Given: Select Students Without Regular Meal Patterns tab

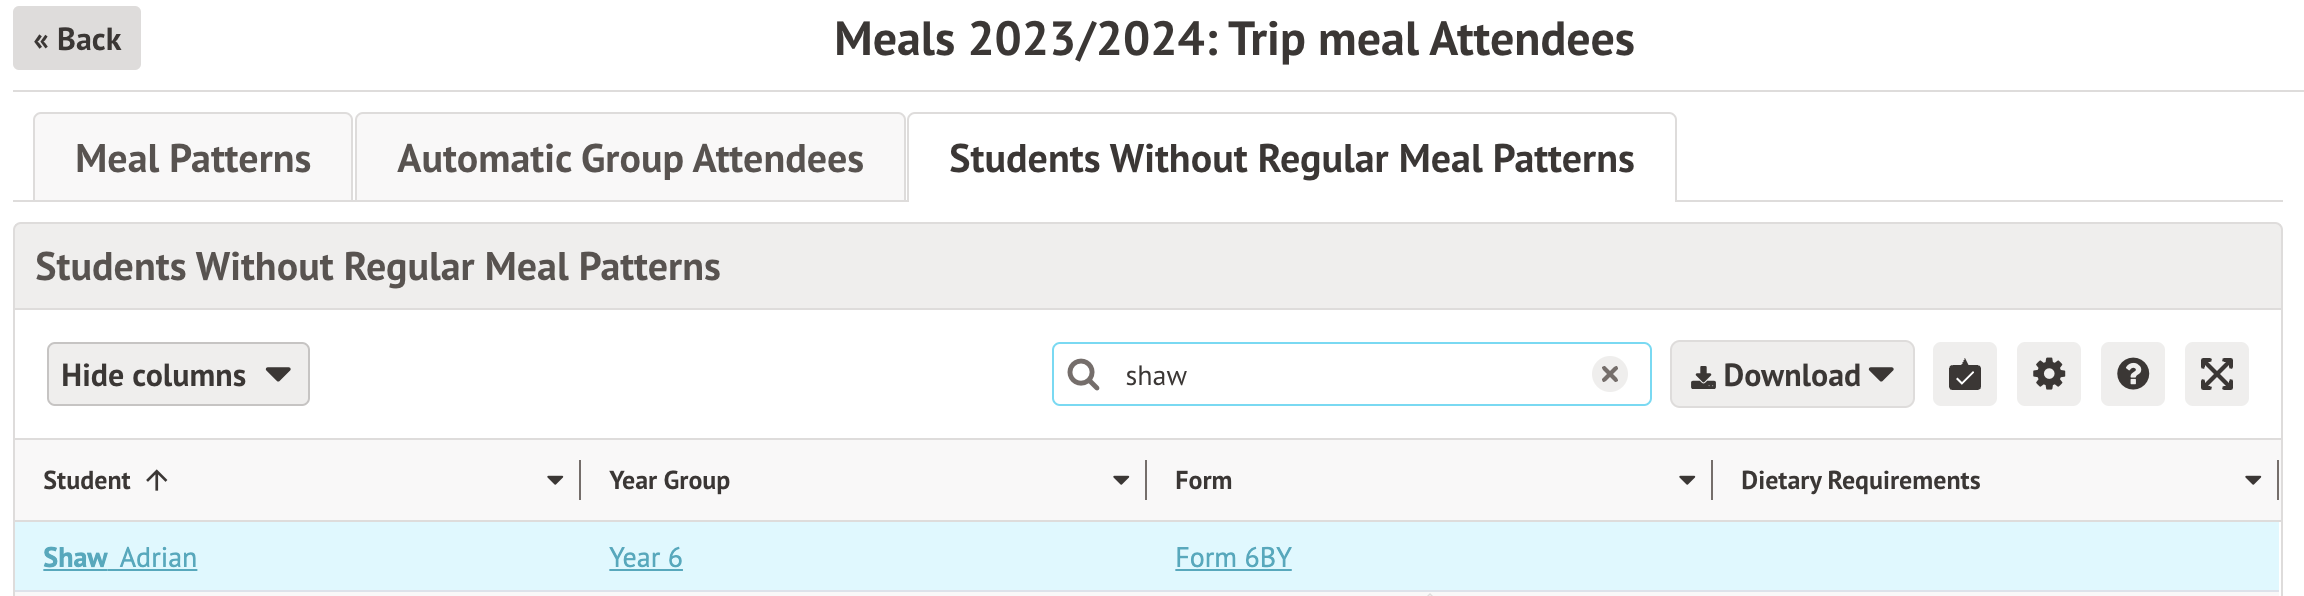Looking at the screenshot, I should (1291, 159).
